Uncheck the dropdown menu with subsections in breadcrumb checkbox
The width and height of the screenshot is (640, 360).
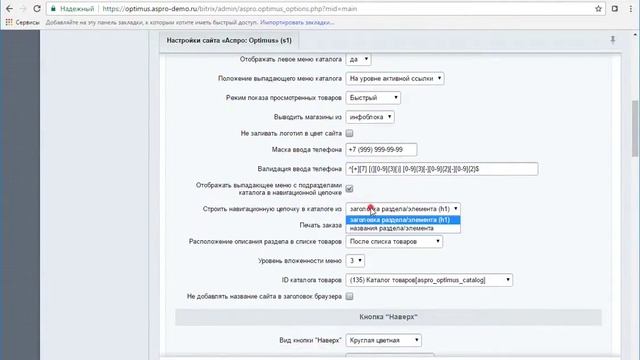tap(349, 189)
